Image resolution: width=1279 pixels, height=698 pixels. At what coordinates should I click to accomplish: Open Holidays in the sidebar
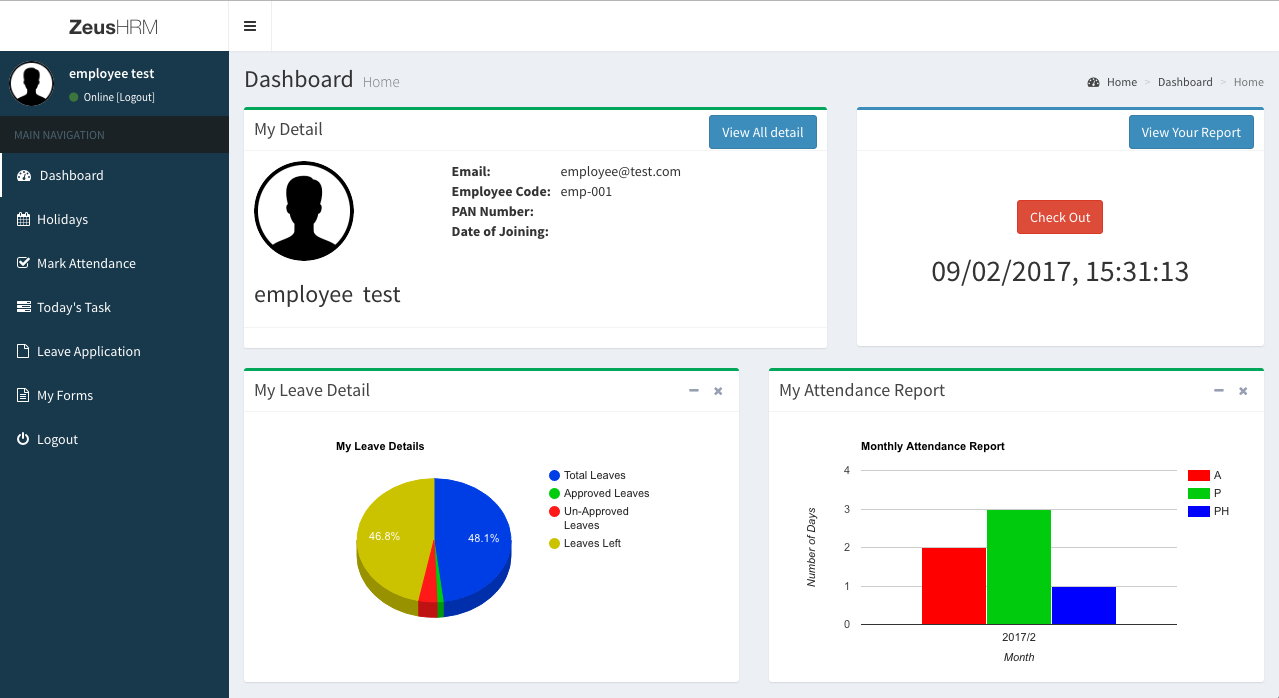(115, 219)
